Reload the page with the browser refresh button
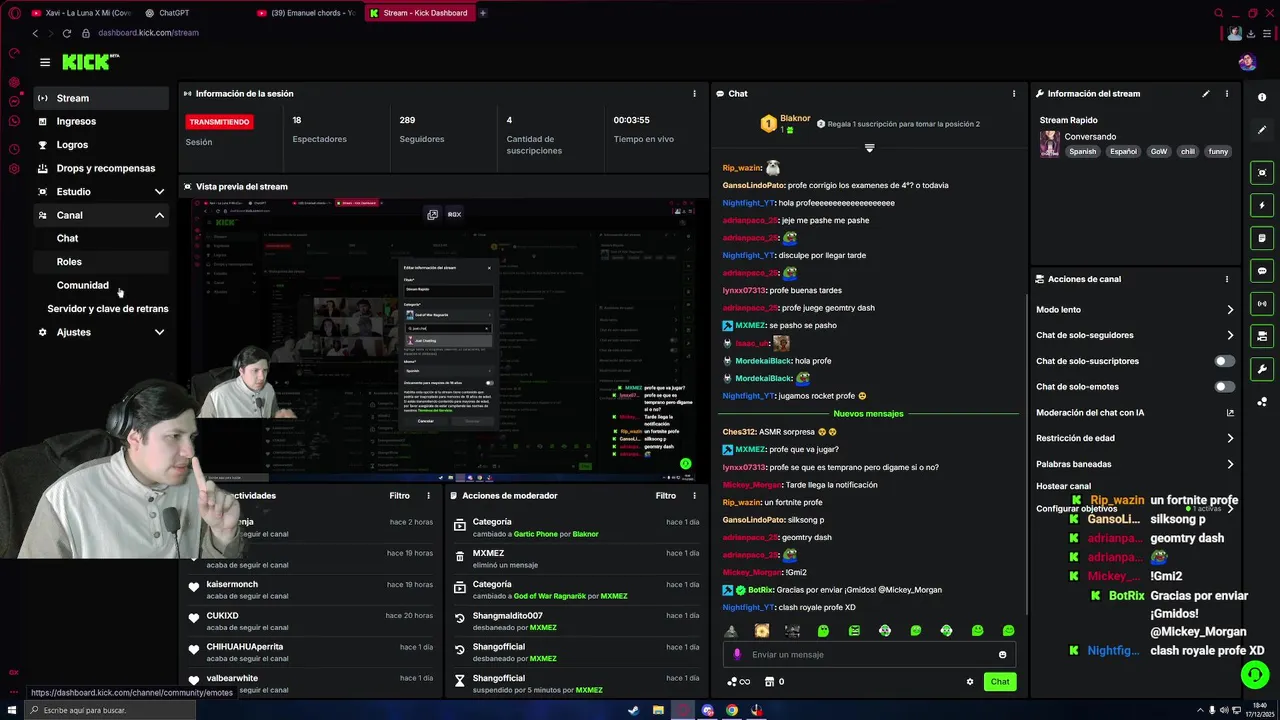The width and height of the screenshot is (1280, 720). (x=67, y=33)
